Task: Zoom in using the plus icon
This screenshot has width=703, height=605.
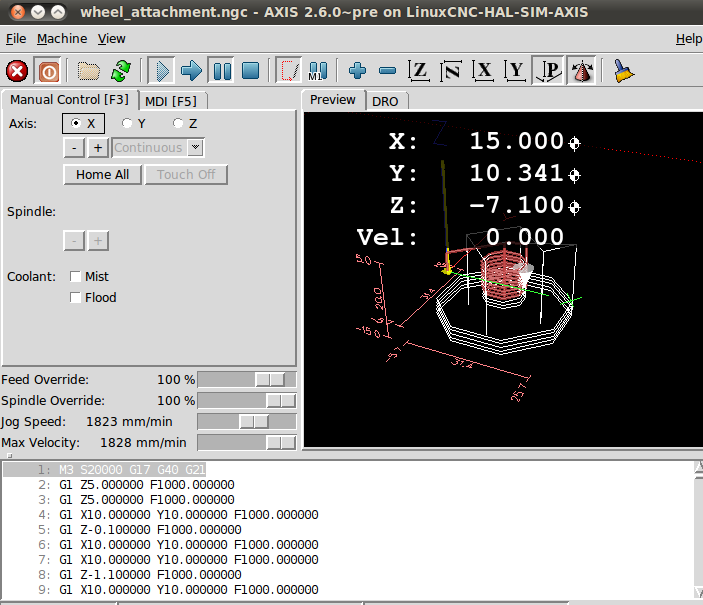Action: click(357, 71)
